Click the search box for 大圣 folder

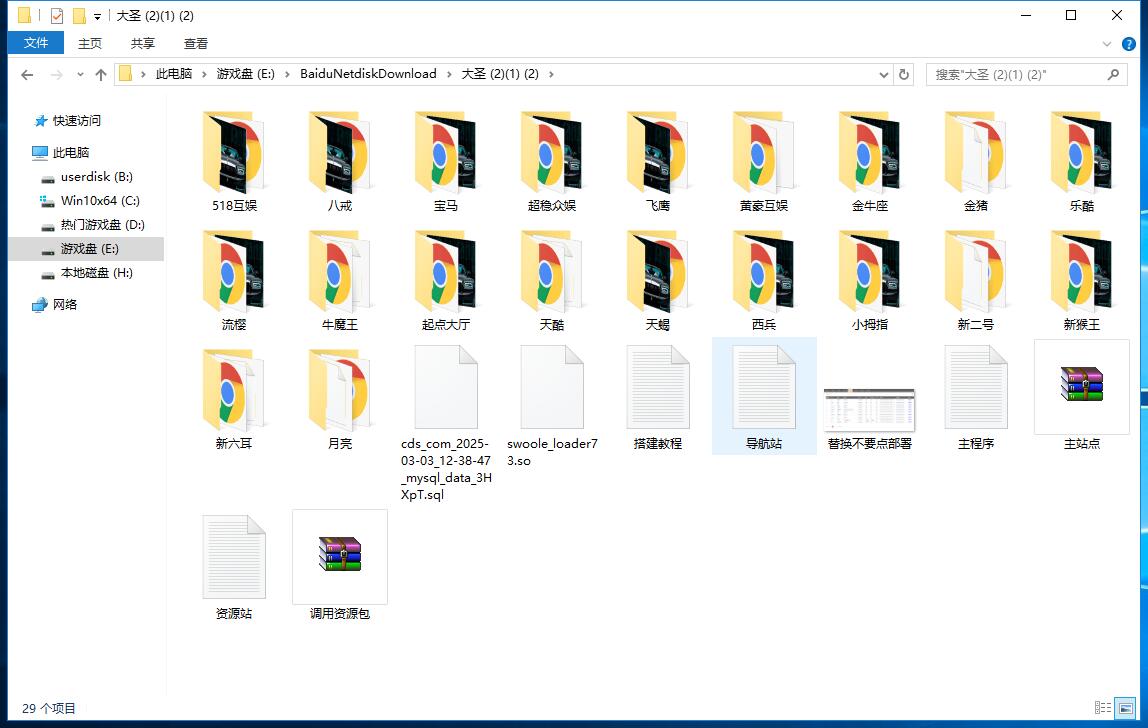tap(1015, 74)
